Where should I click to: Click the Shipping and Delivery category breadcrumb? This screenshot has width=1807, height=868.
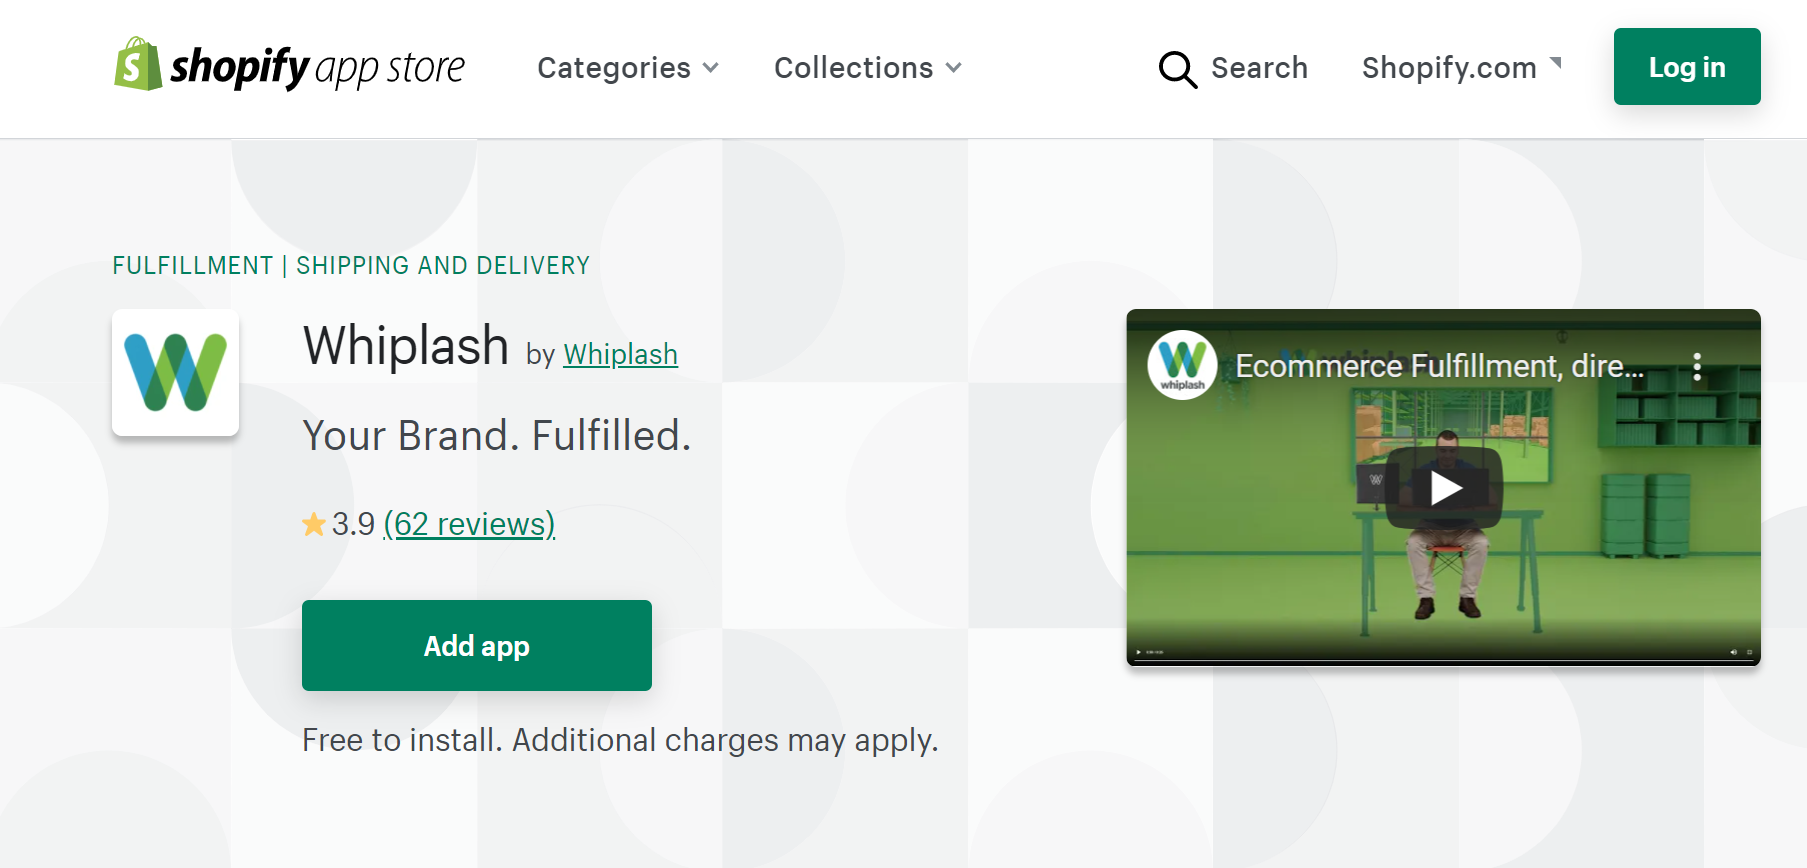tap(443, 266)
